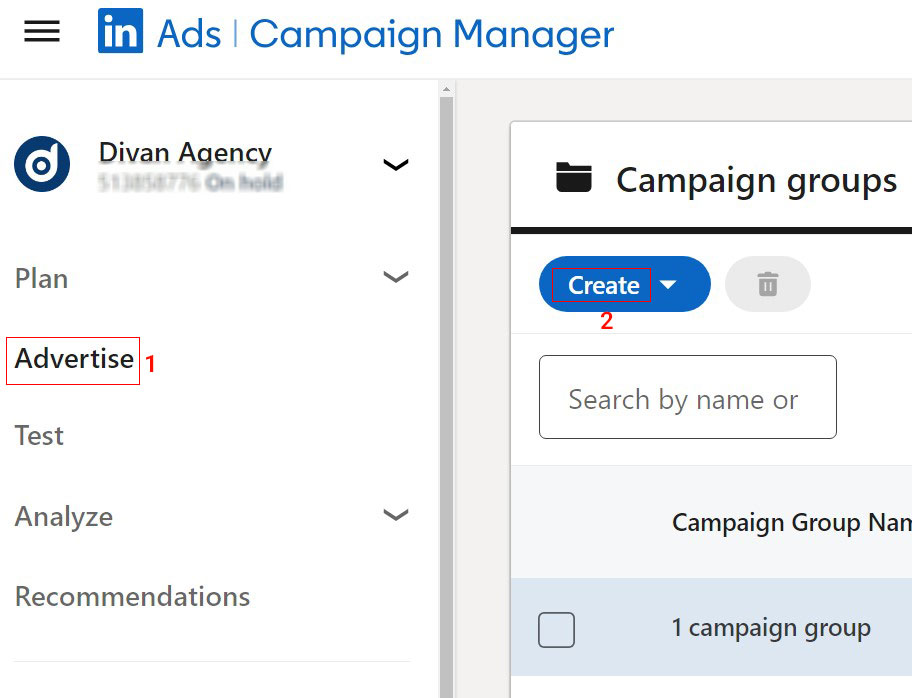
Task: Expand the Divan Agency account switcher
Action: coord(396,165)
